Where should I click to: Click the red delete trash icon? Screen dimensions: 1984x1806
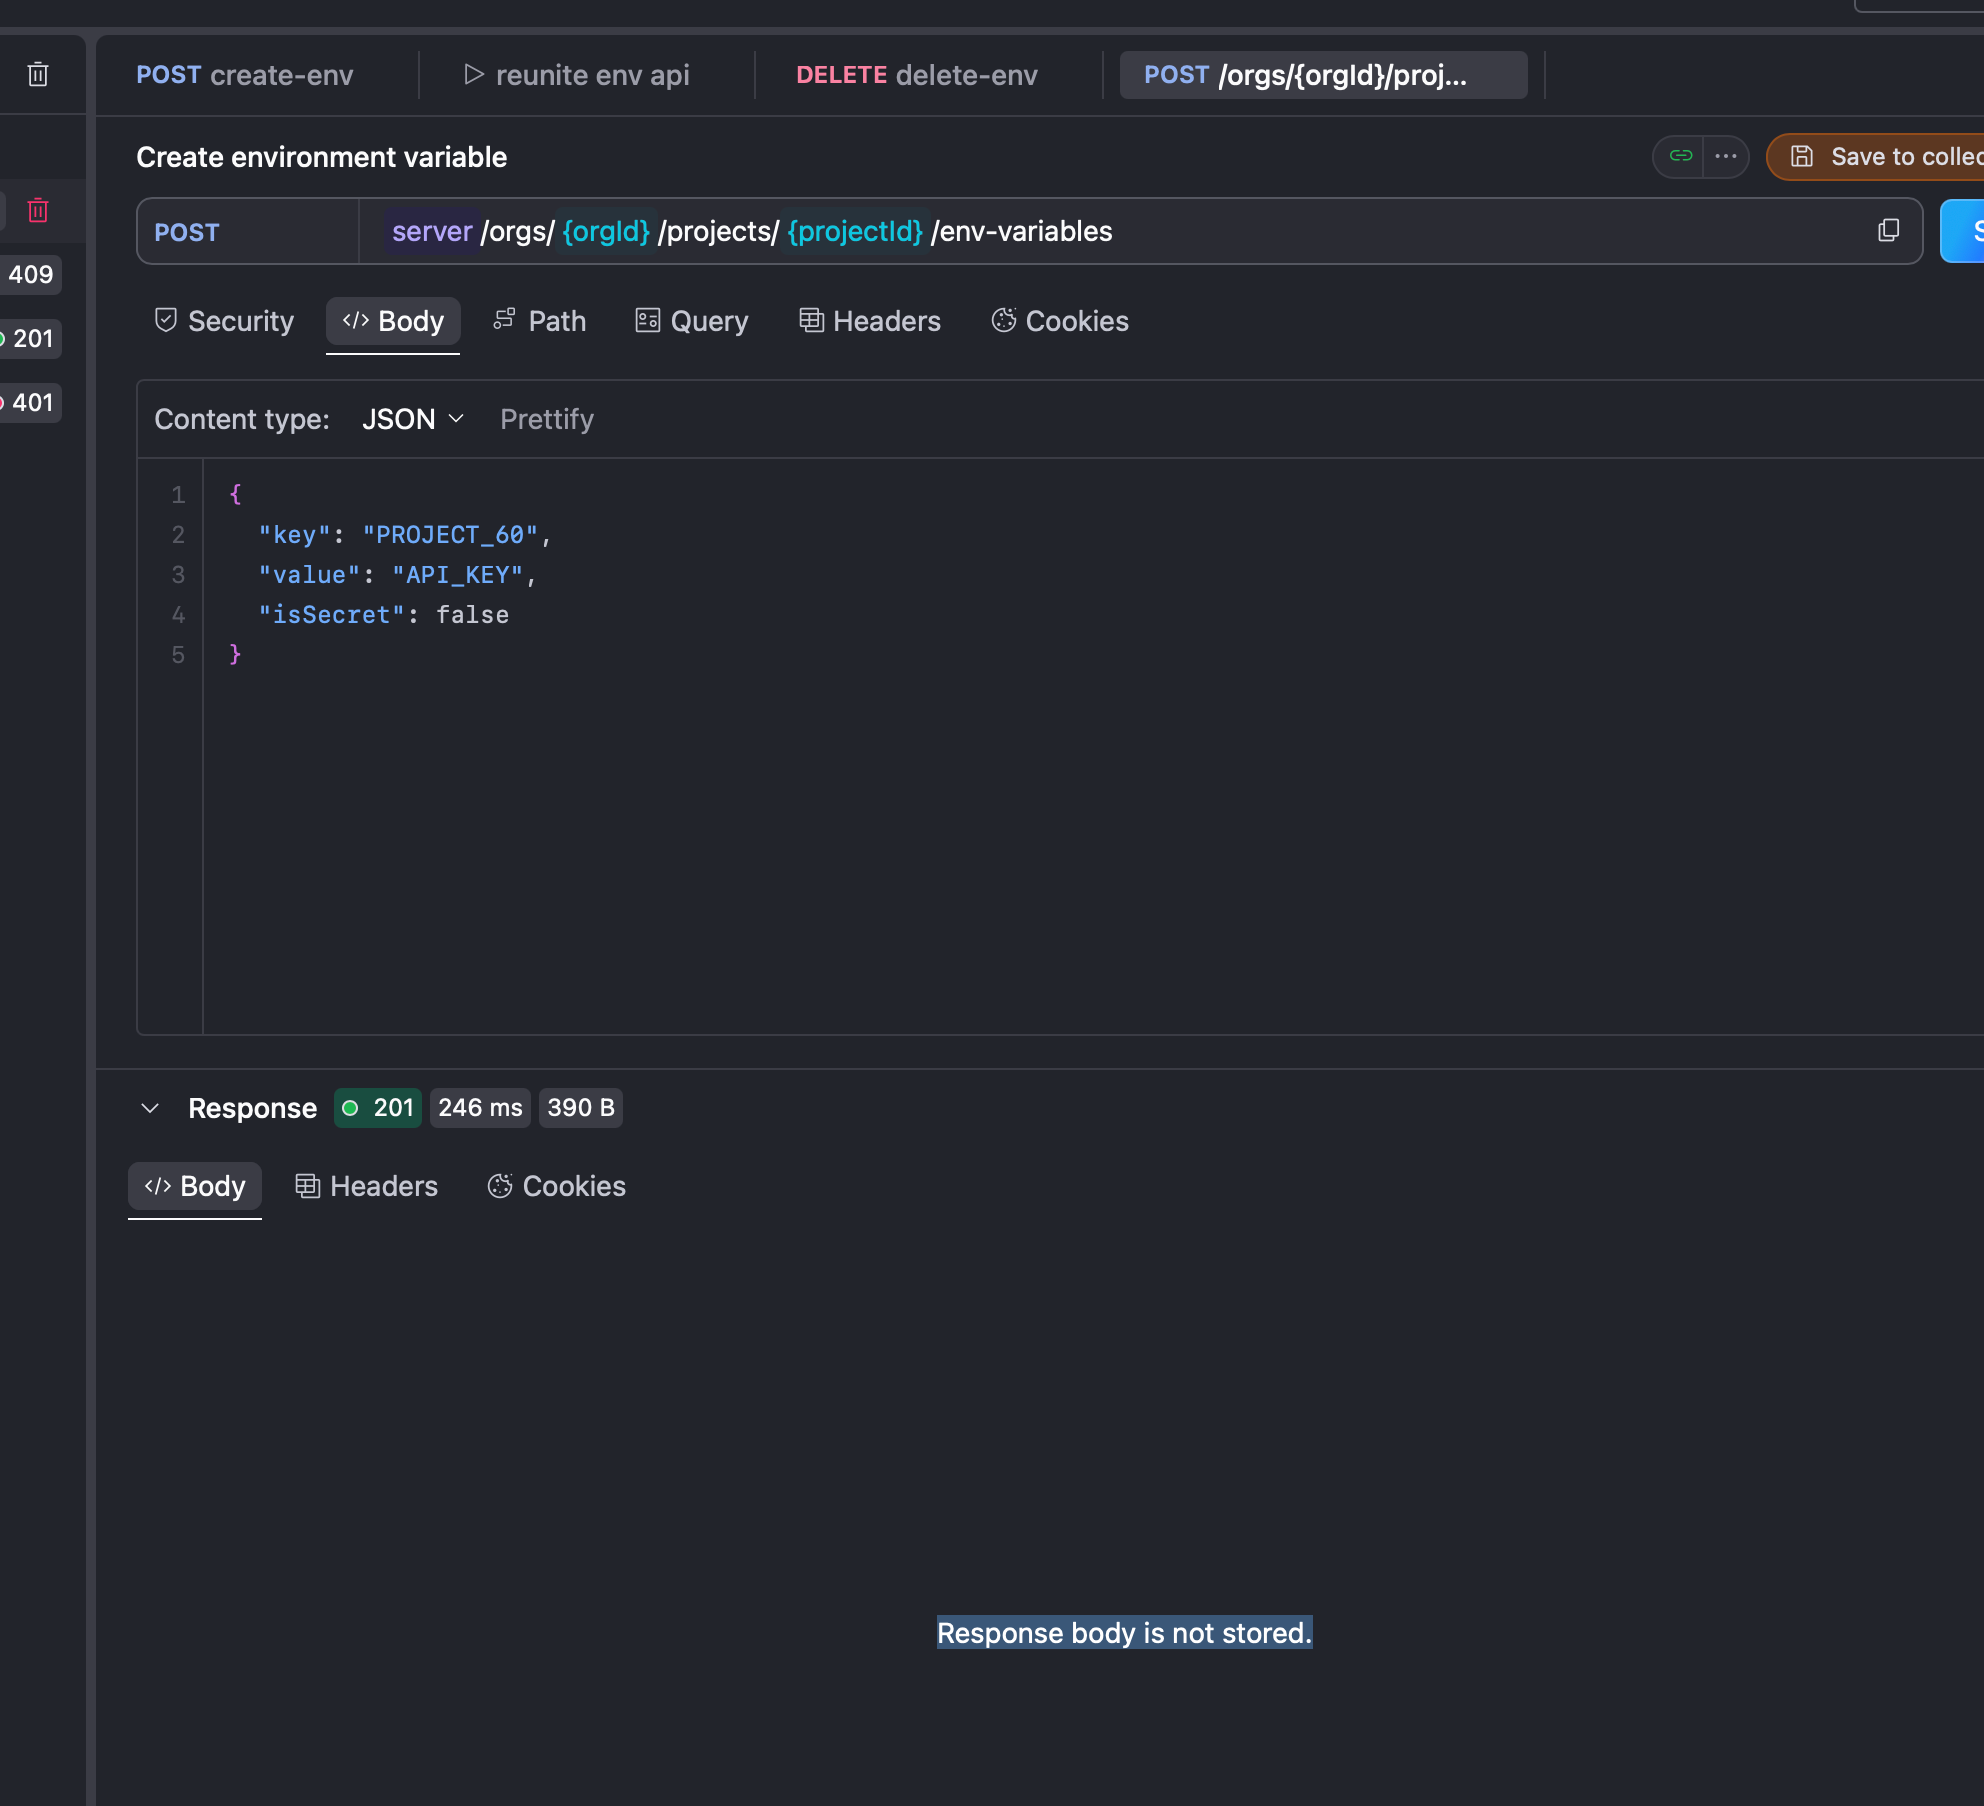click(x=38, y=211)
